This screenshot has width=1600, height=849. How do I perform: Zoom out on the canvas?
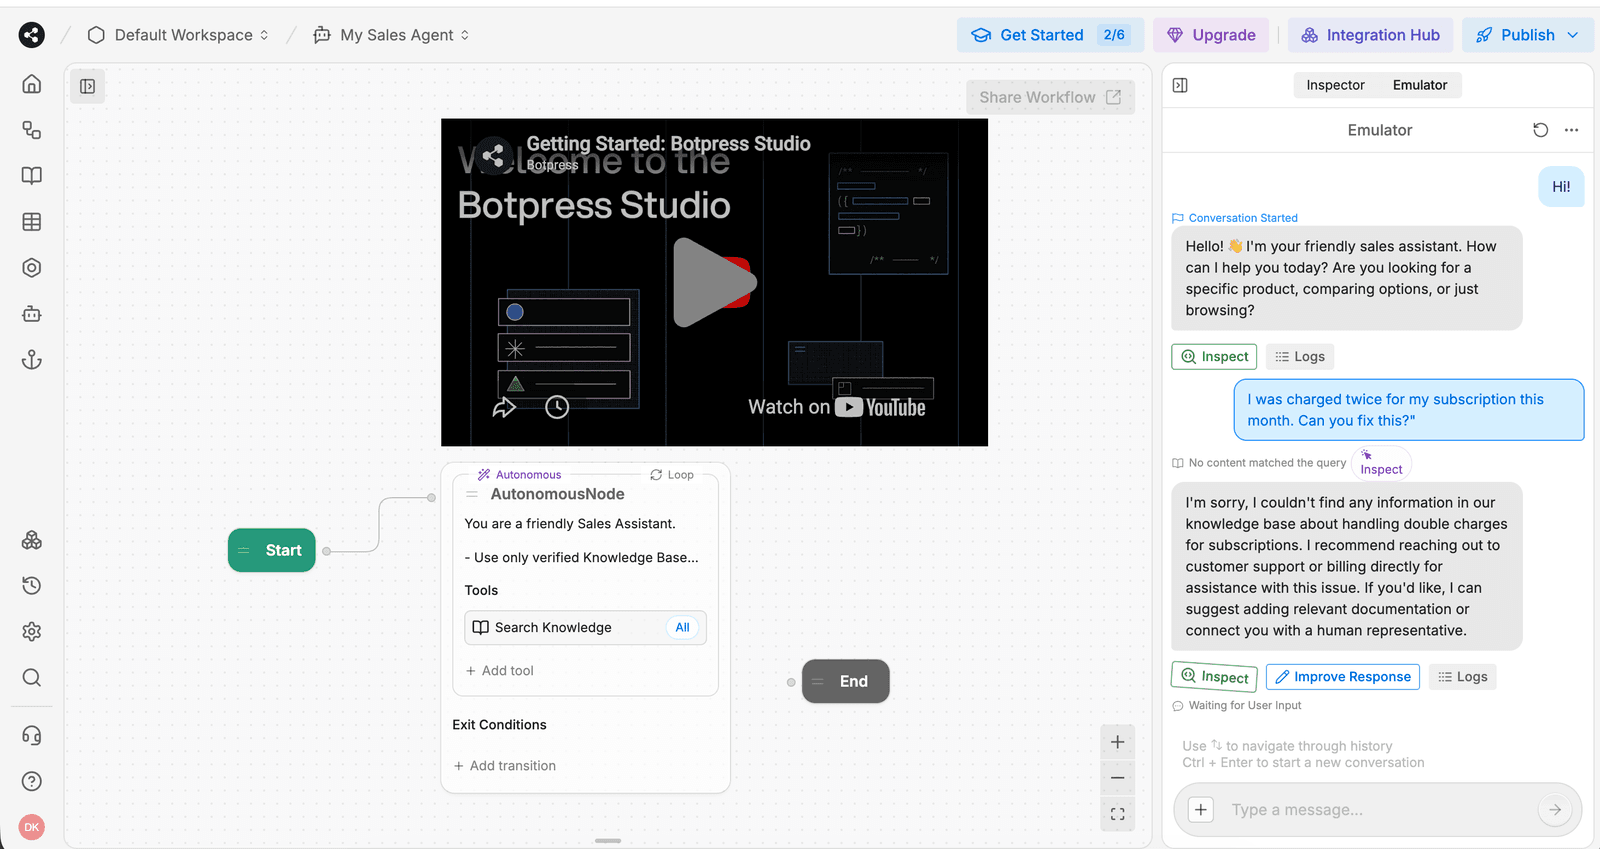1118,778
